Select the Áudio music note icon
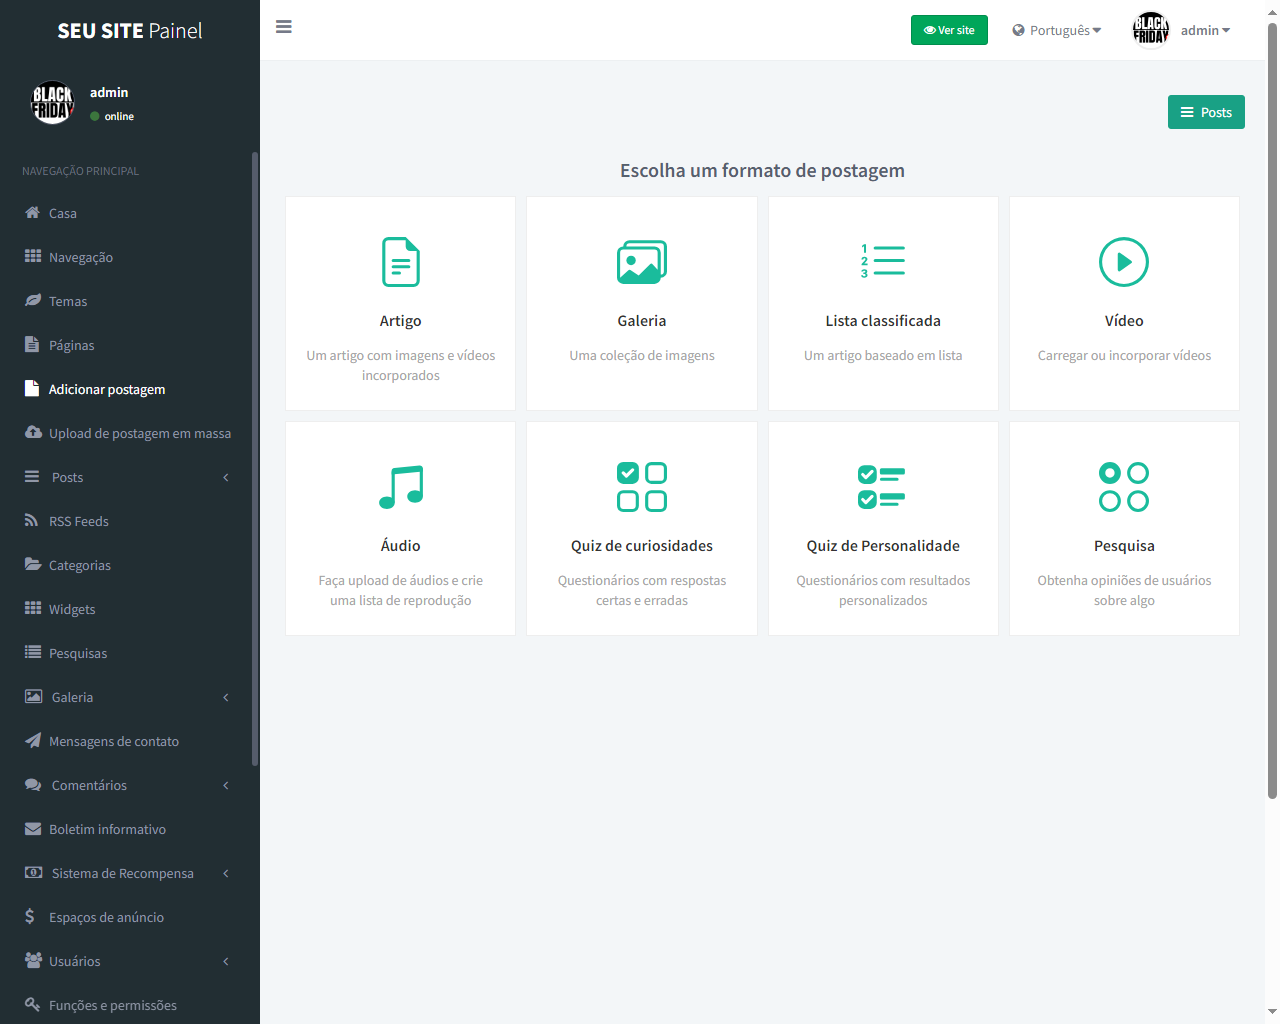This screenshot has width=1280, height=1024. [x=400, y=487]
